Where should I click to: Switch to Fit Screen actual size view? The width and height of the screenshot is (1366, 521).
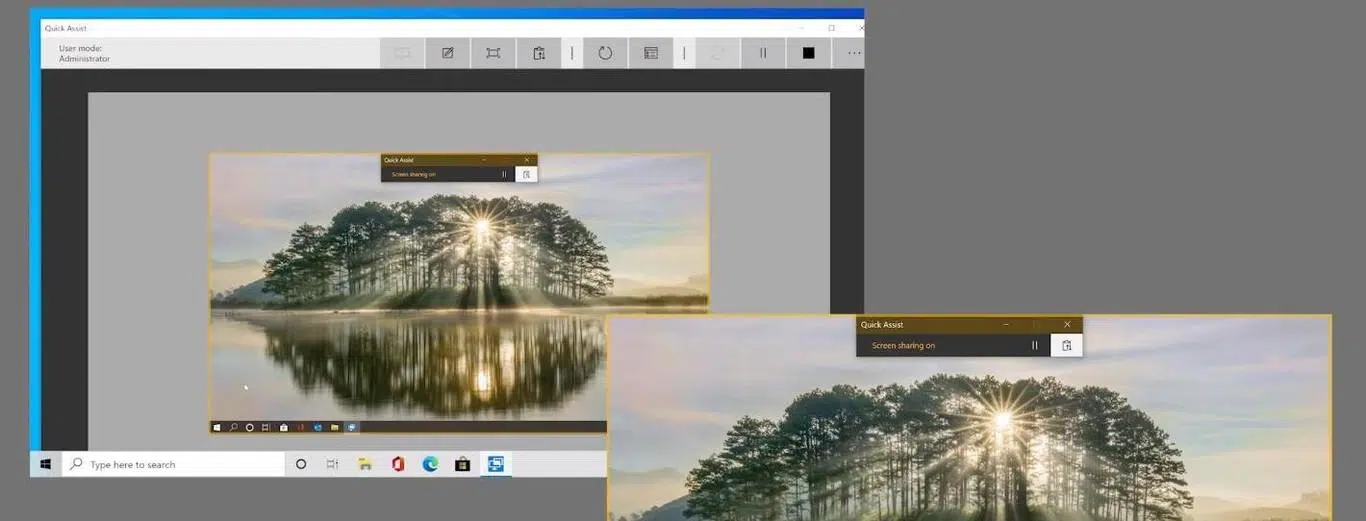click(x=493, y=53)
